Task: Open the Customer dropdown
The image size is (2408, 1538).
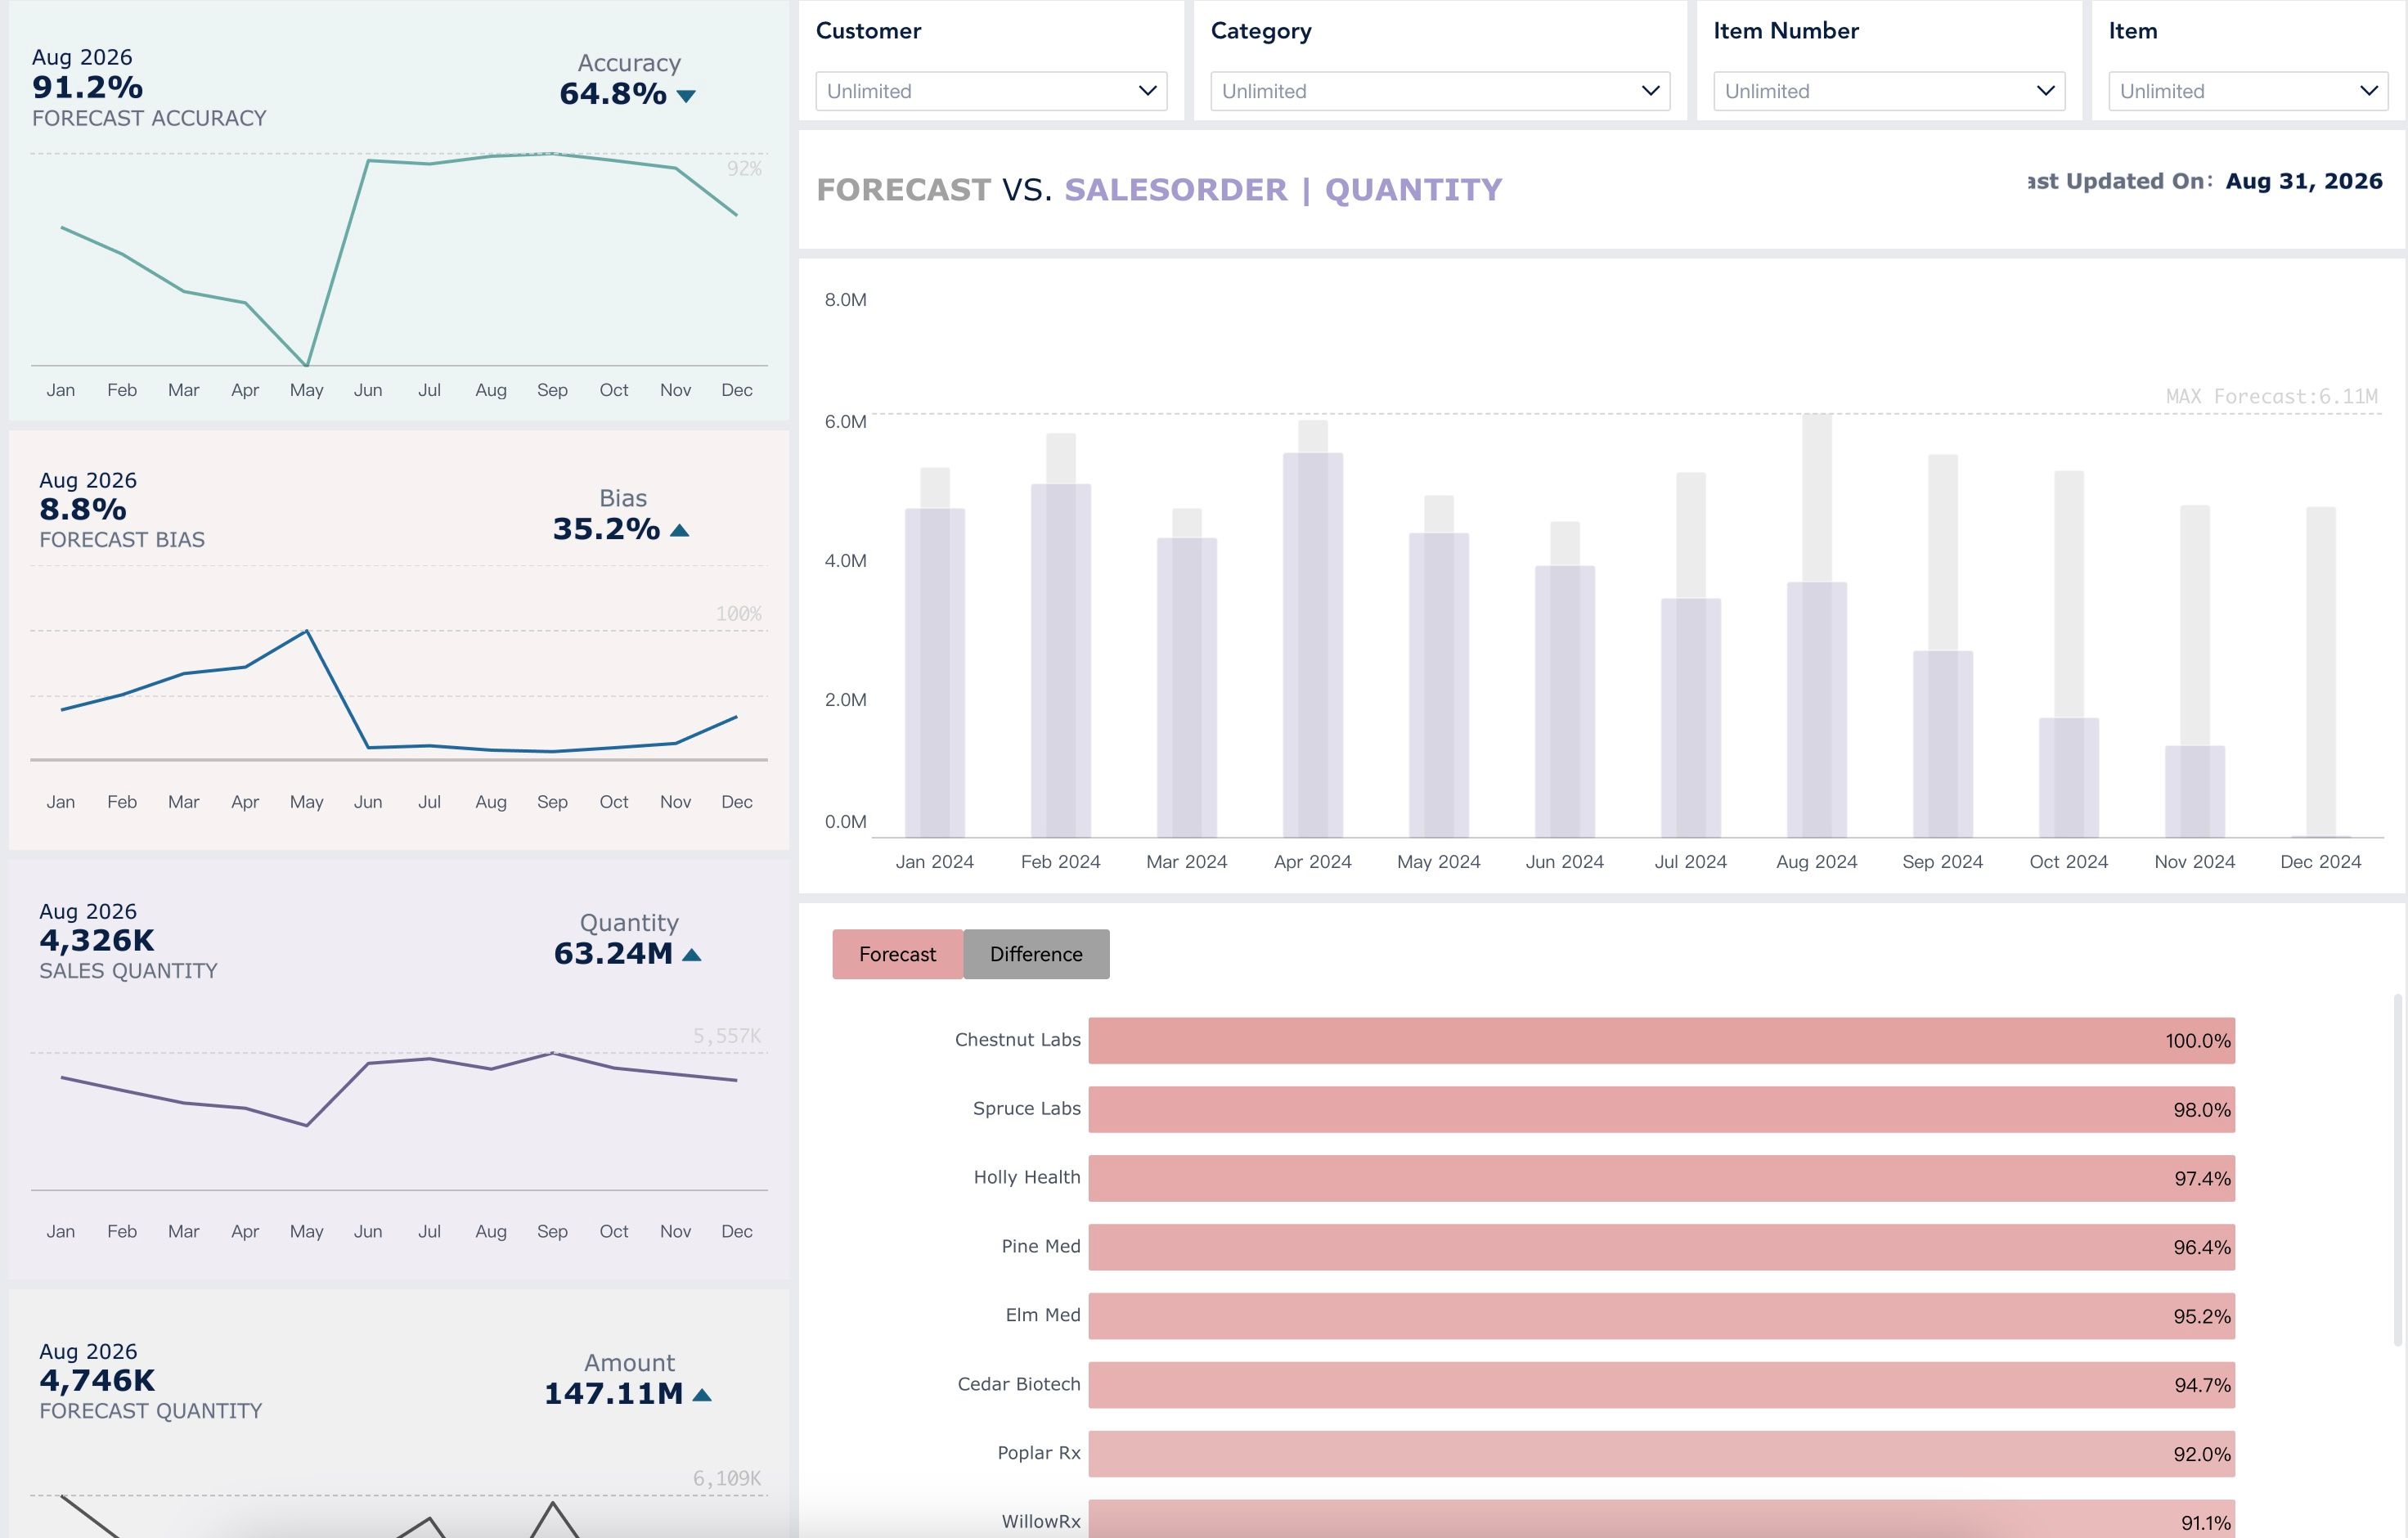Action: pos(991,91)
